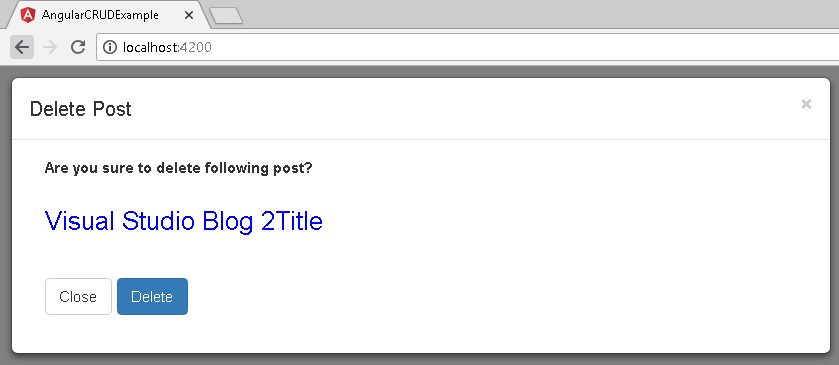Click the Delete Post dialog heading
The image size is (839, 365).
(x=81, y=109)
